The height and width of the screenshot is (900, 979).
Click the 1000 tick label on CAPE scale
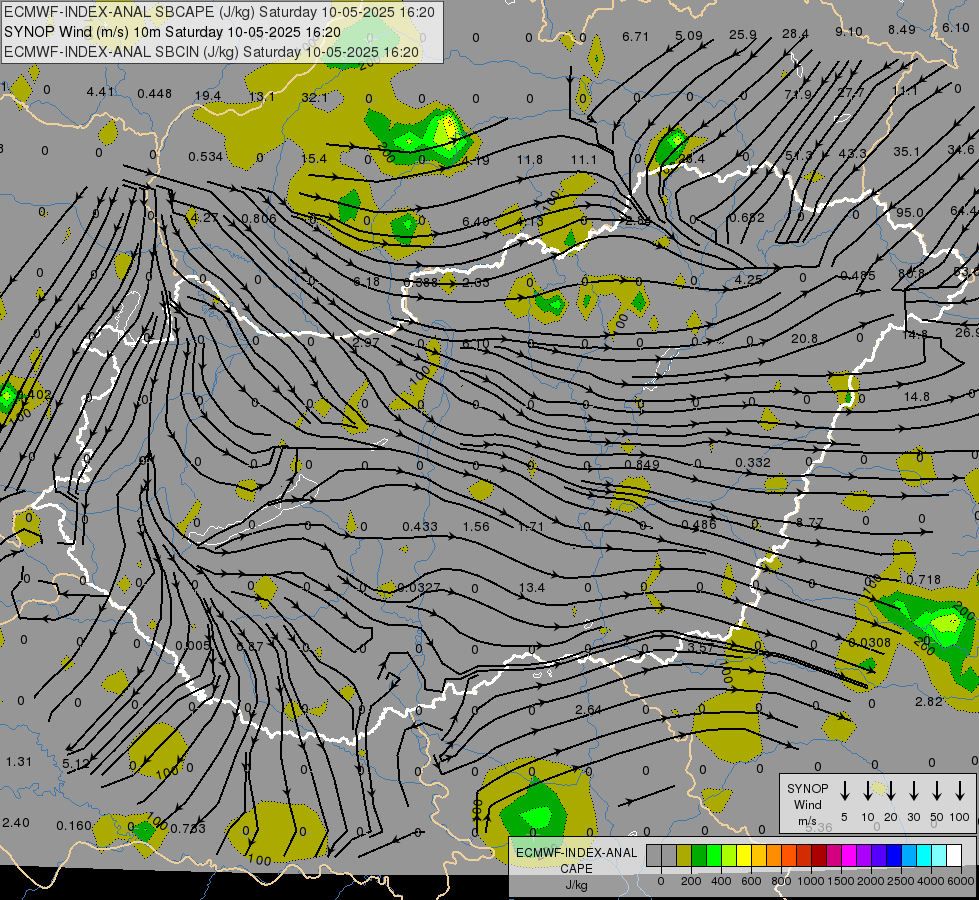tap(810, 881)
